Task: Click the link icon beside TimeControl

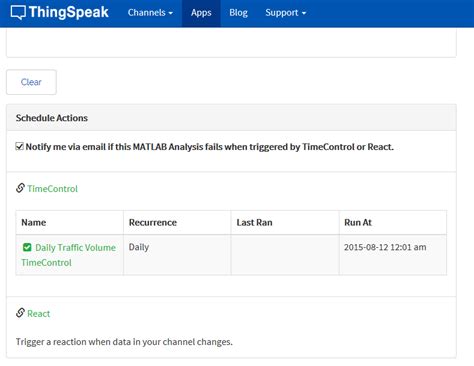Action: [20, 188]
